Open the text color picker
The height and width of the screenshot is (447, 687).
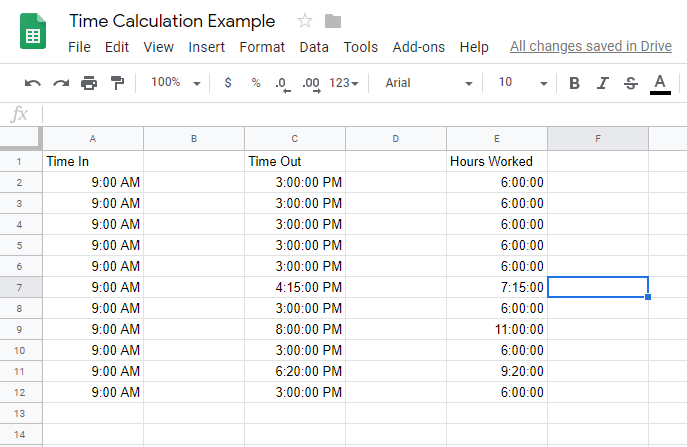coord(660,83)
